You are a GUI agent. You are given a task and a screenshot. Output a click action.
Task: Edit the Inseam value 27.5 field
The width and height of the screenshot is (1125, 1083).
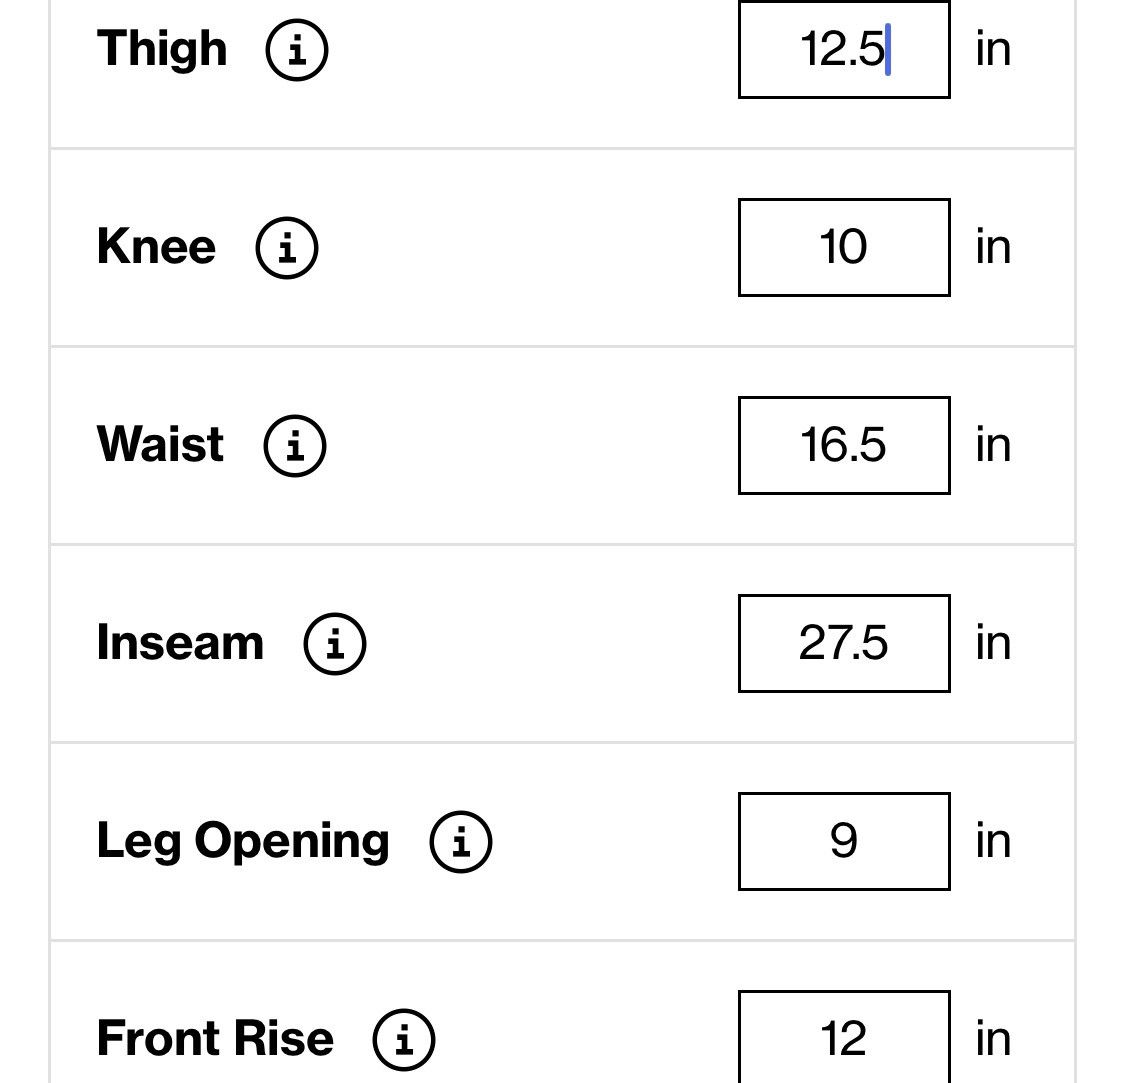click(x=844, y=644)
